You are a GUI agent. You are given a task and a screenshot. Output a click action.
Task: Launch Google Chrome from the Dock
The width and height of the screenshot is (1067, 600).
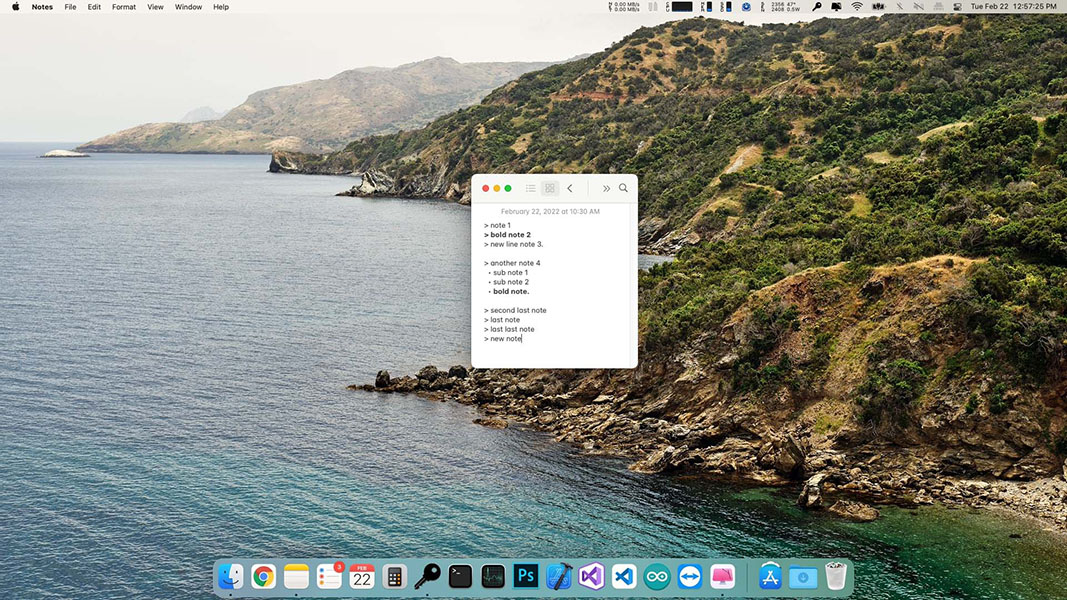pos(263,576)
